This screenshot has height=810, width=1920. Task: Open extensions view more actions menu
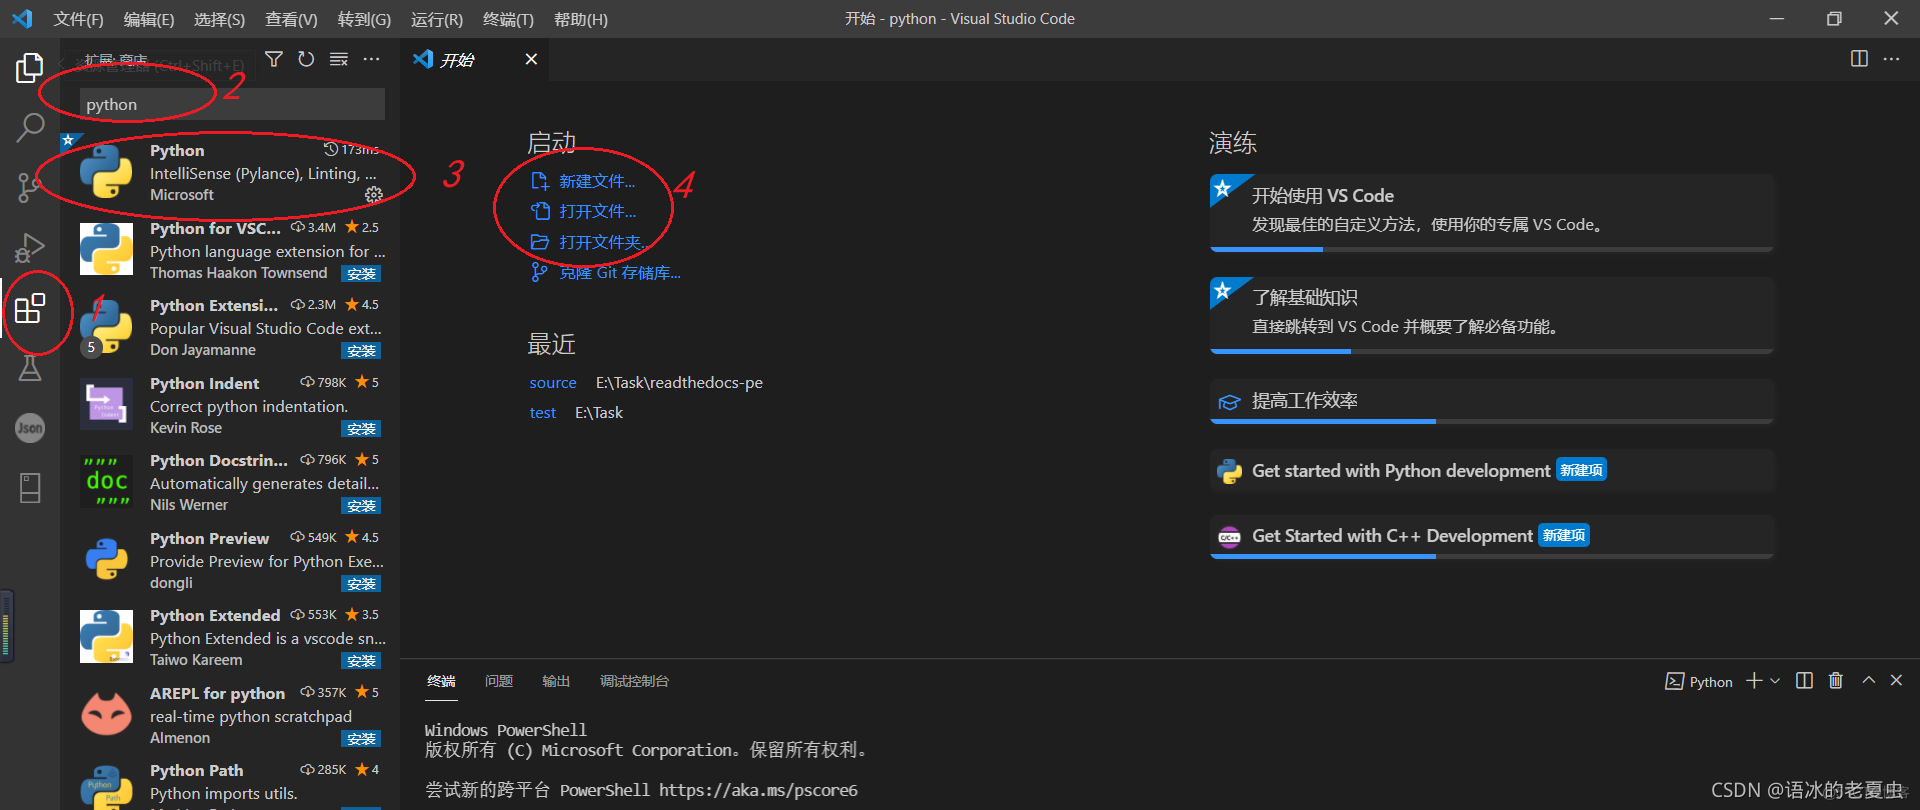click(372, 60)
